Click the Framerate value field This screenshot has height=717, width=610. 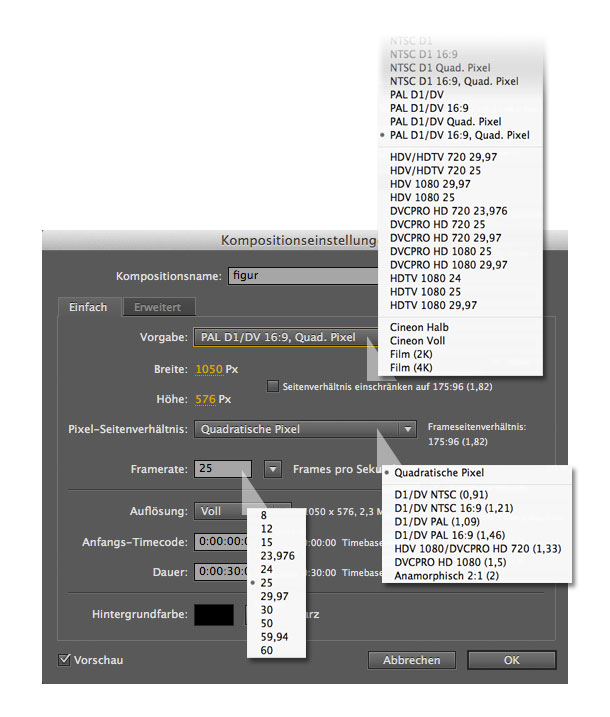click(x=222, y=468)
